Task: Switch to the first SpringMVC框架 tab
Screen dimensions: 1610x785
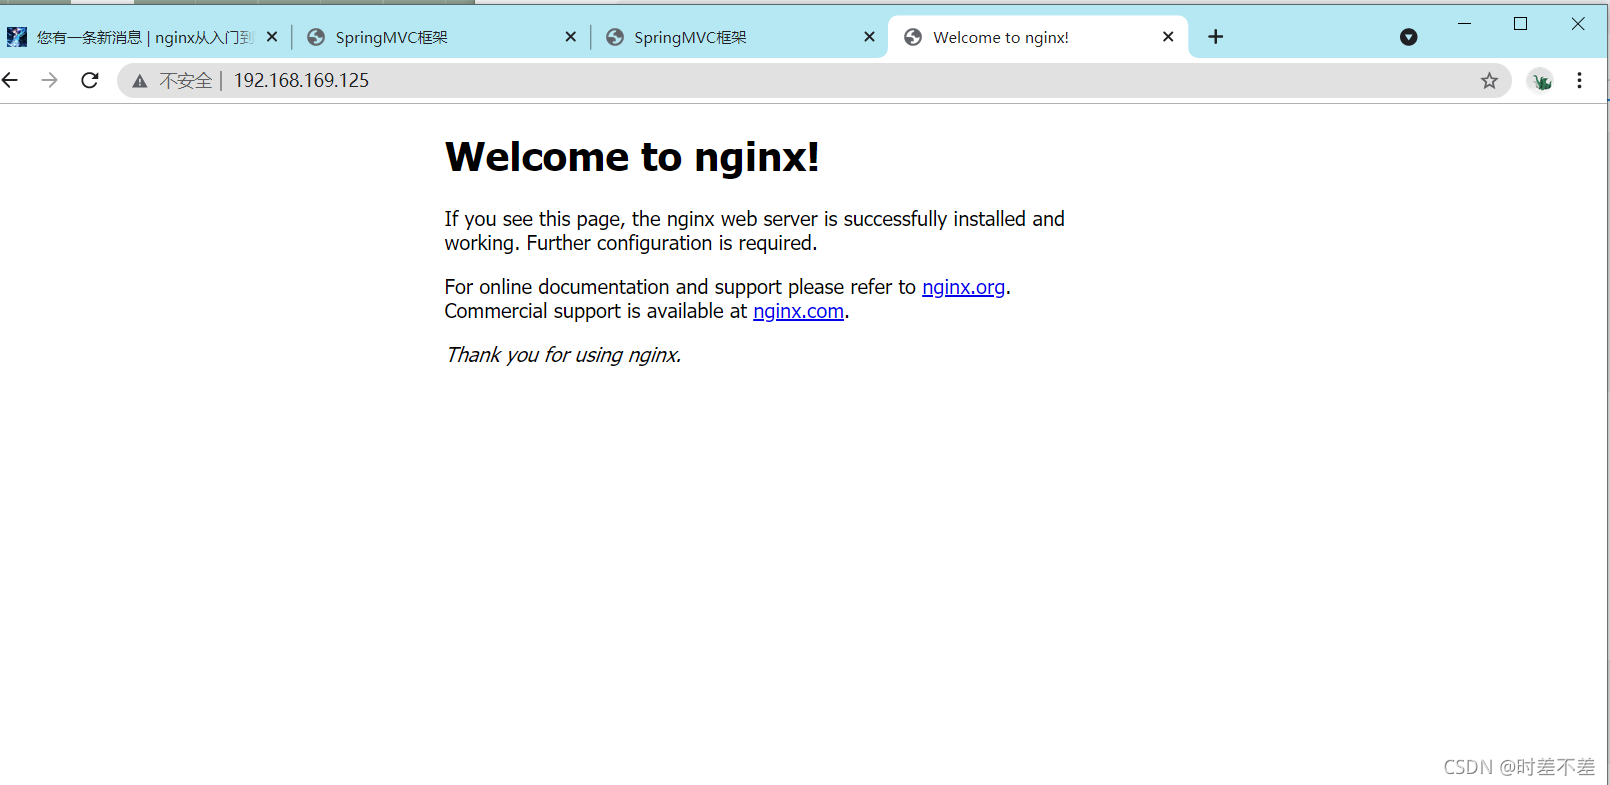Action: (x=440, y=37)
